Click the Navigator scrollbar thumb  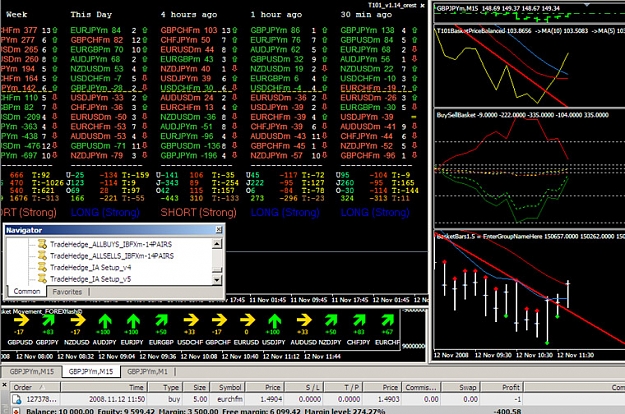[217, 270]
